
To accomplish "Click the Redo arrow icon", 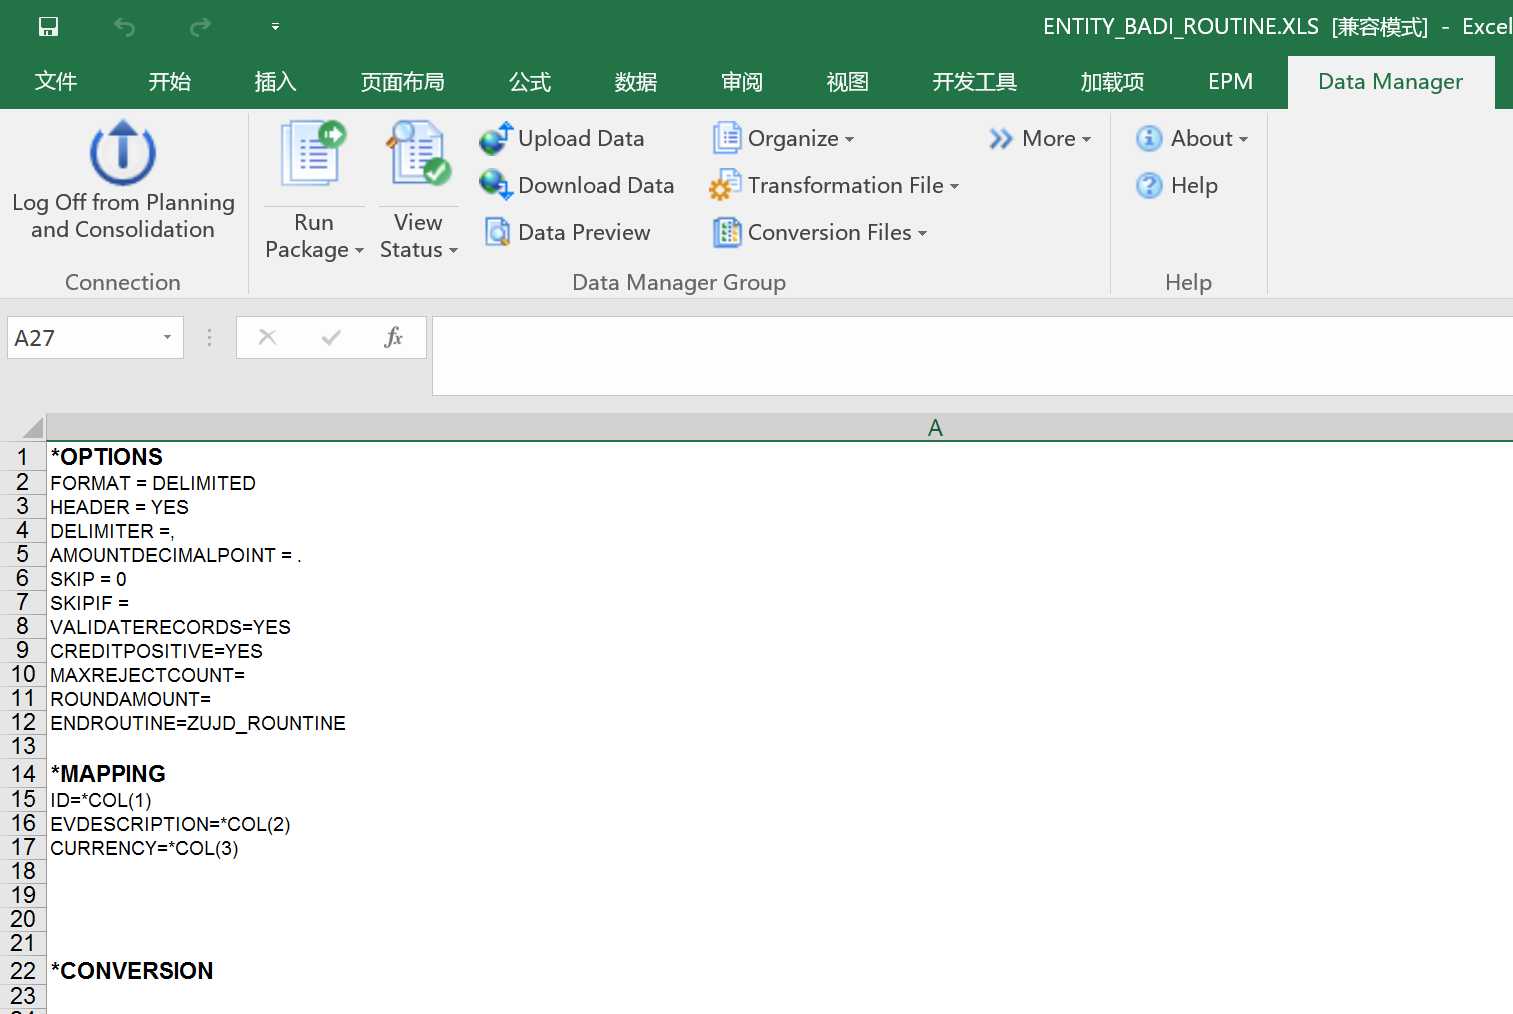I will 200,27.
